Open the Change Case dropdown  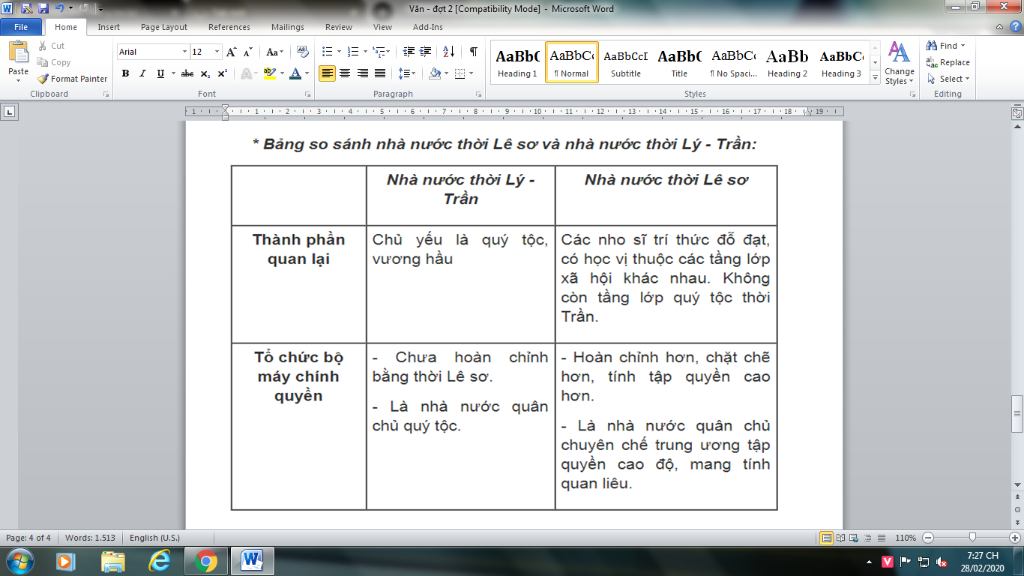tap(275, 52)
